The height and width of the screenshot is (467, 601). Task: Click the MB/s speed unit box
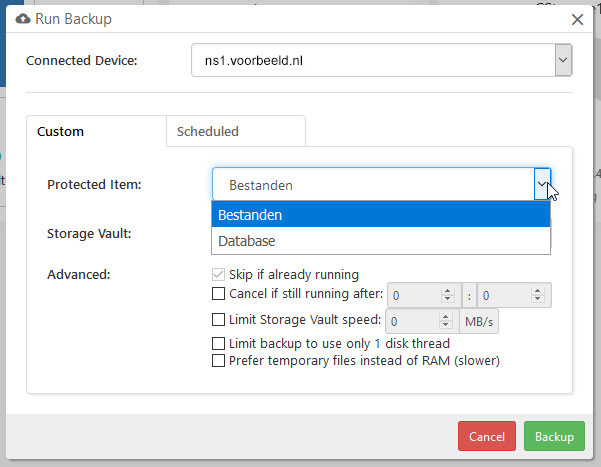click(479, 321)
